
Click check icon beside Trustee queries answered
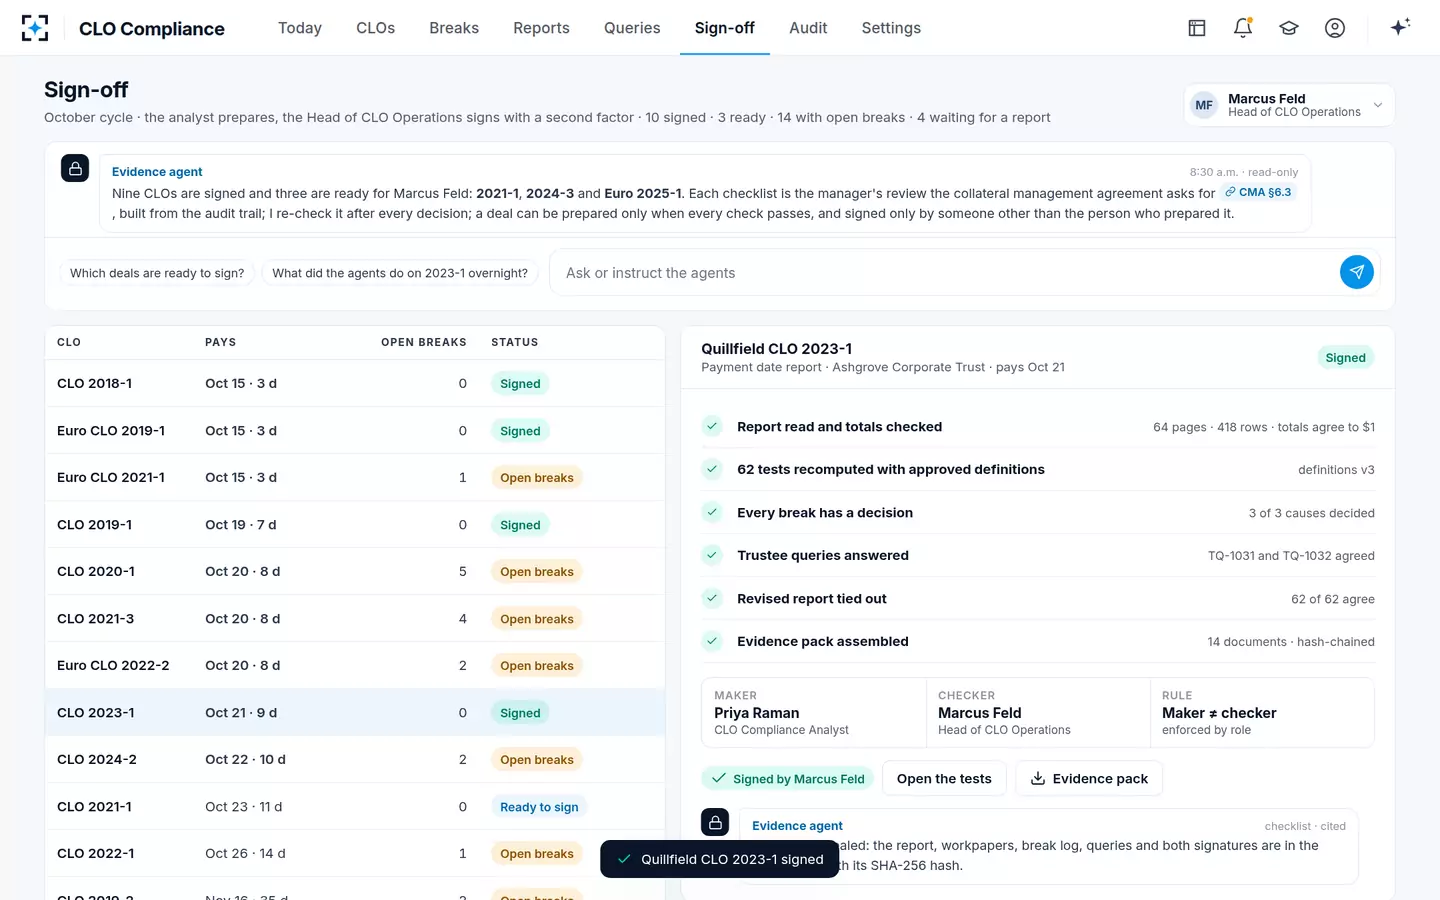tap(712, 555)
